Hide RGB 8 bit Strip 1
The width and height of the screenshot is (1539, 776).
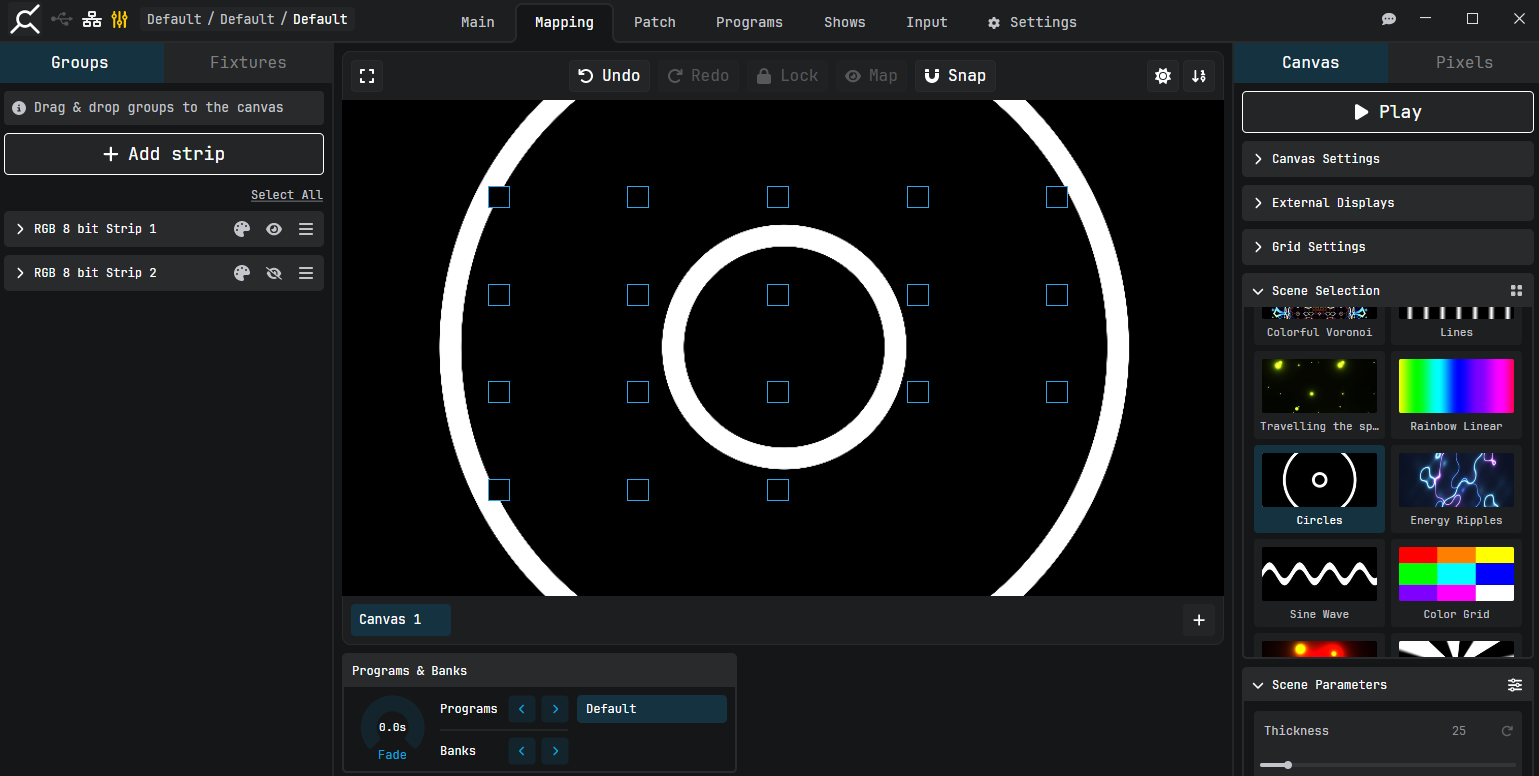tap(274, 229)
